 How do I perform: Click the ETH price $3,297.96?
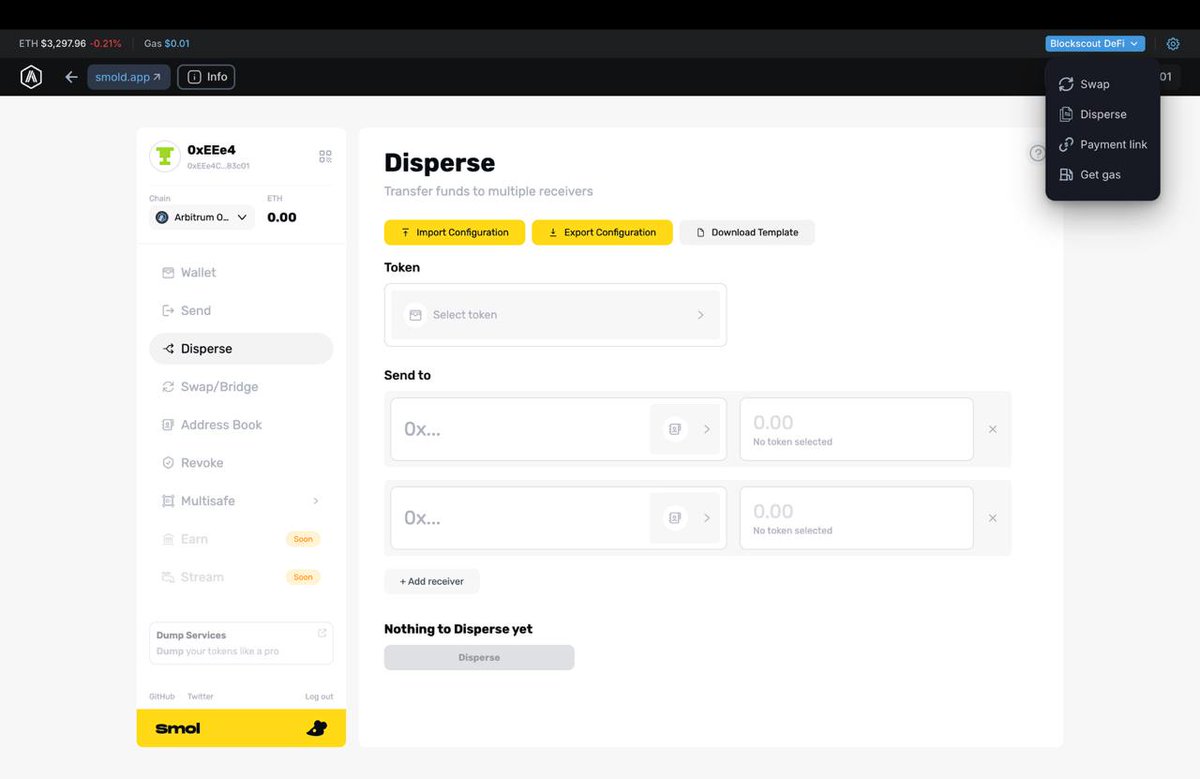[x=63, y=44]
